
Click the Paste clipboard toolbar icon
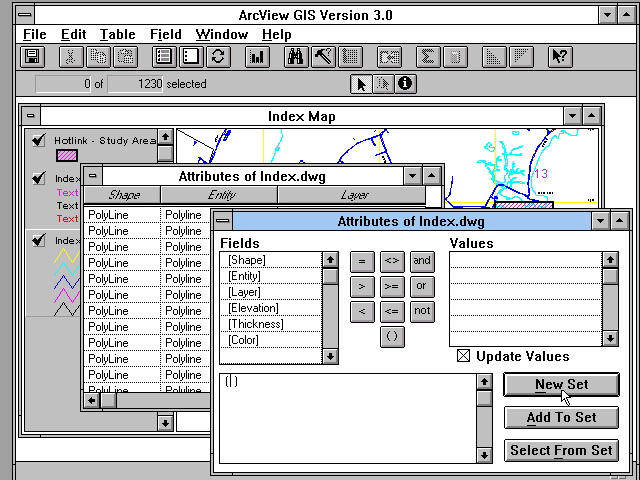[125, 56]
